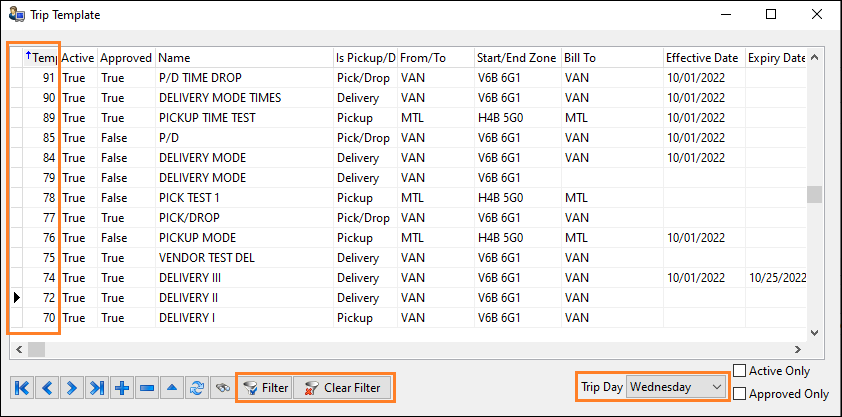Sort by the Effective Date column header
The image size is (842, 417).
703,58
